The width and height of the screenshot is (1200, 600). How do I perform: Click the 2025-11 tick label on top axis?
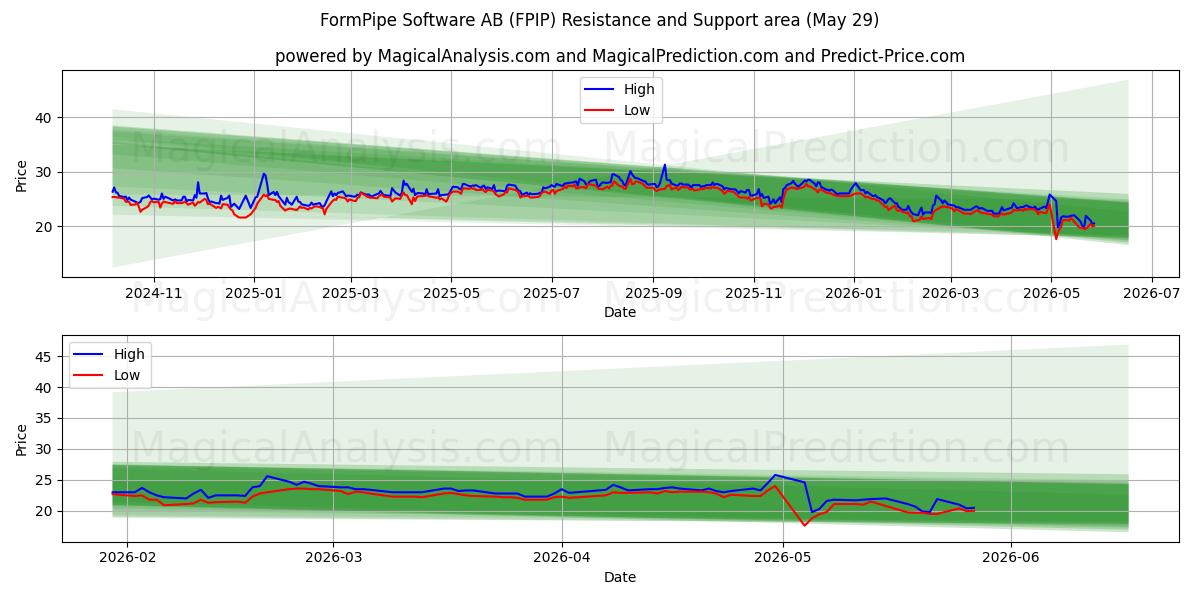(753, 294)
